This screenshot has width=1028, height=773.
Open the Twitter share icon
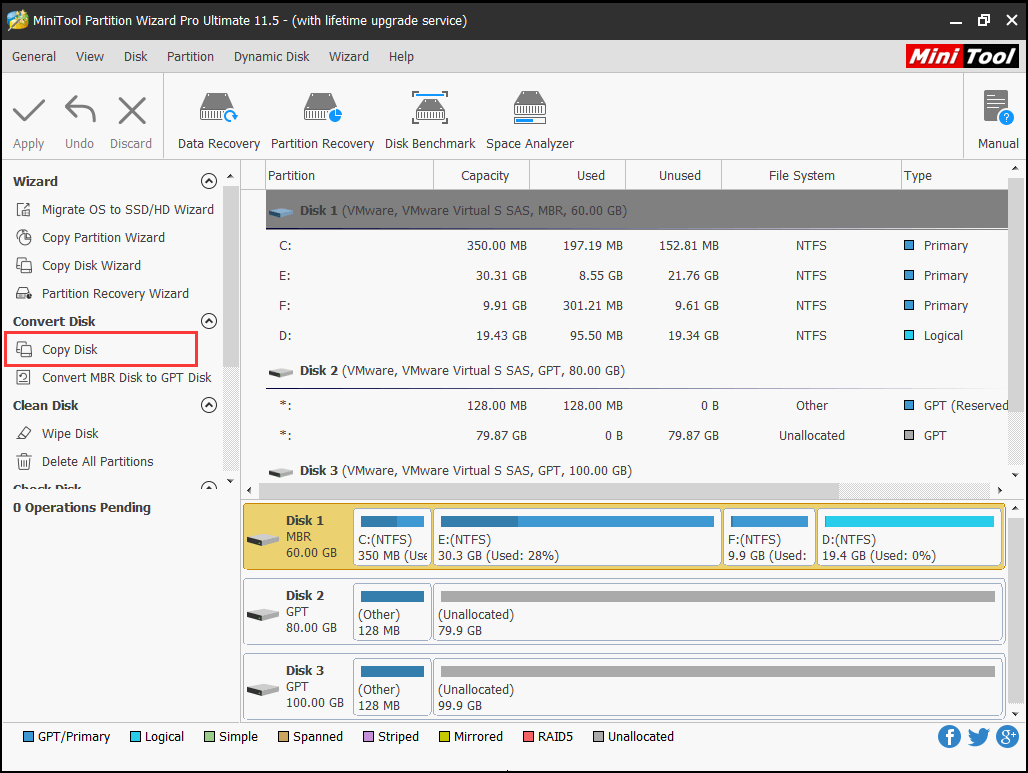point(978,737)
